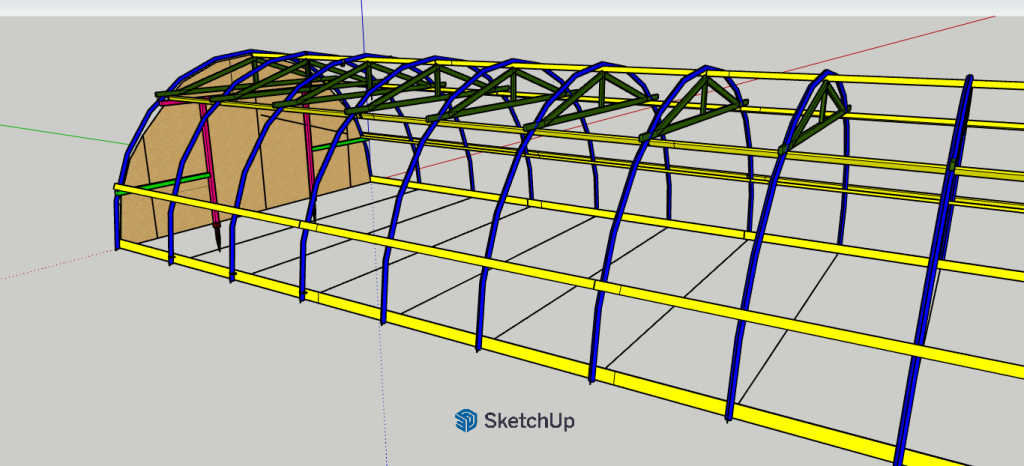The width and height of the screenshot is (1024, 466).
Task: Click the dotted red axis line lower left
Action: point(50,266)
